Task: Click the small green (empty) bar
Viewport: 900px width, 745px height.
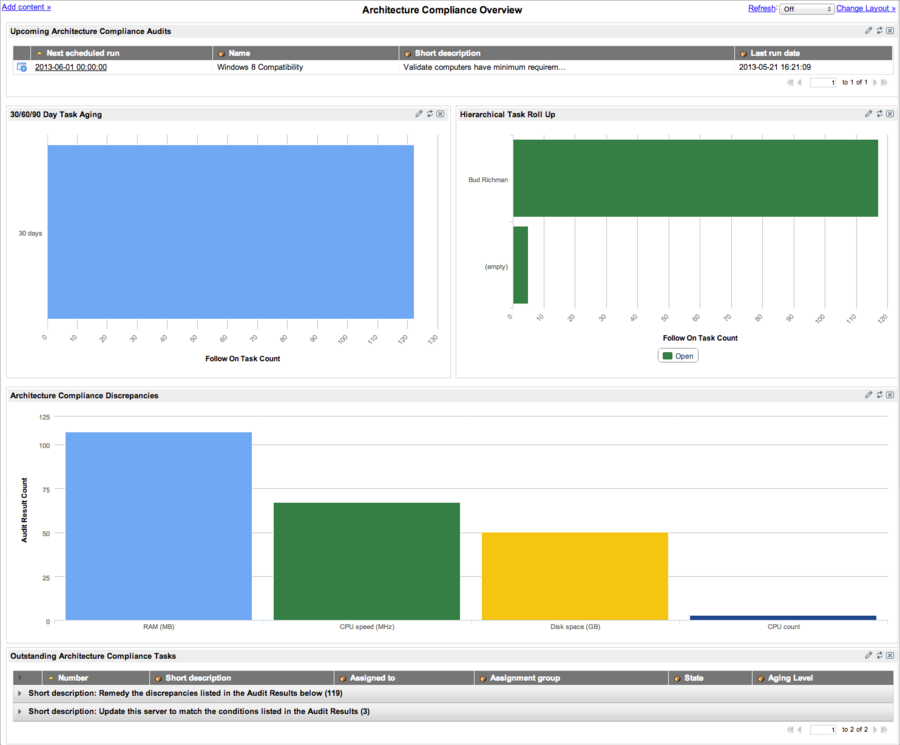Action: pos(521,265)
